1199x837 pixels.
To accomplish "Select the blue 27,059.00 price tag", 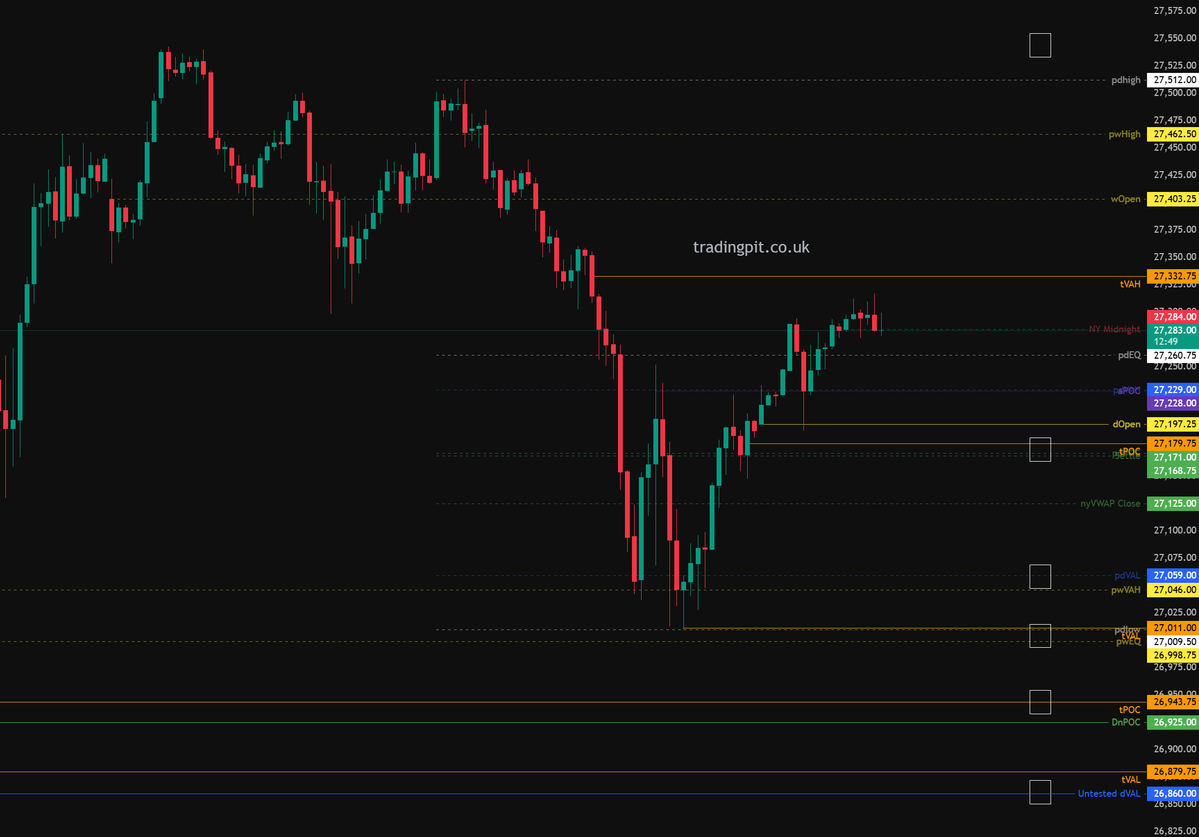I will (1173, 576).
